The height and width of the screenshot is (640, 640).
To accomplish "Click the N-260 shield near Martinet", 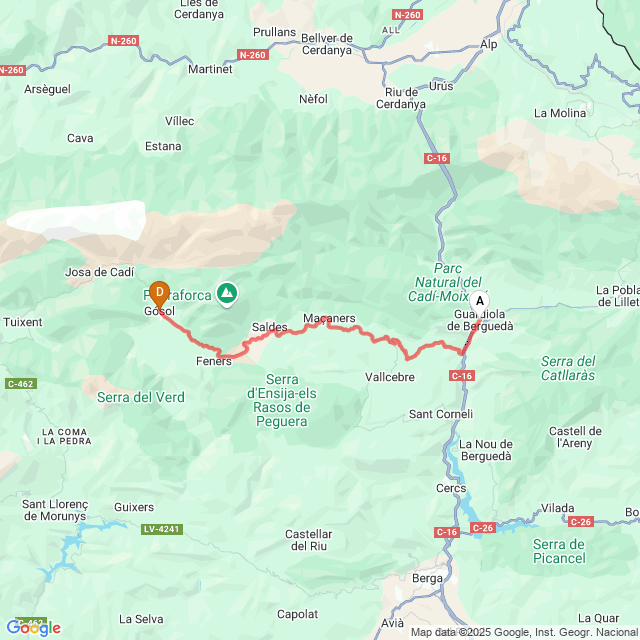I will tap(253, 55).
